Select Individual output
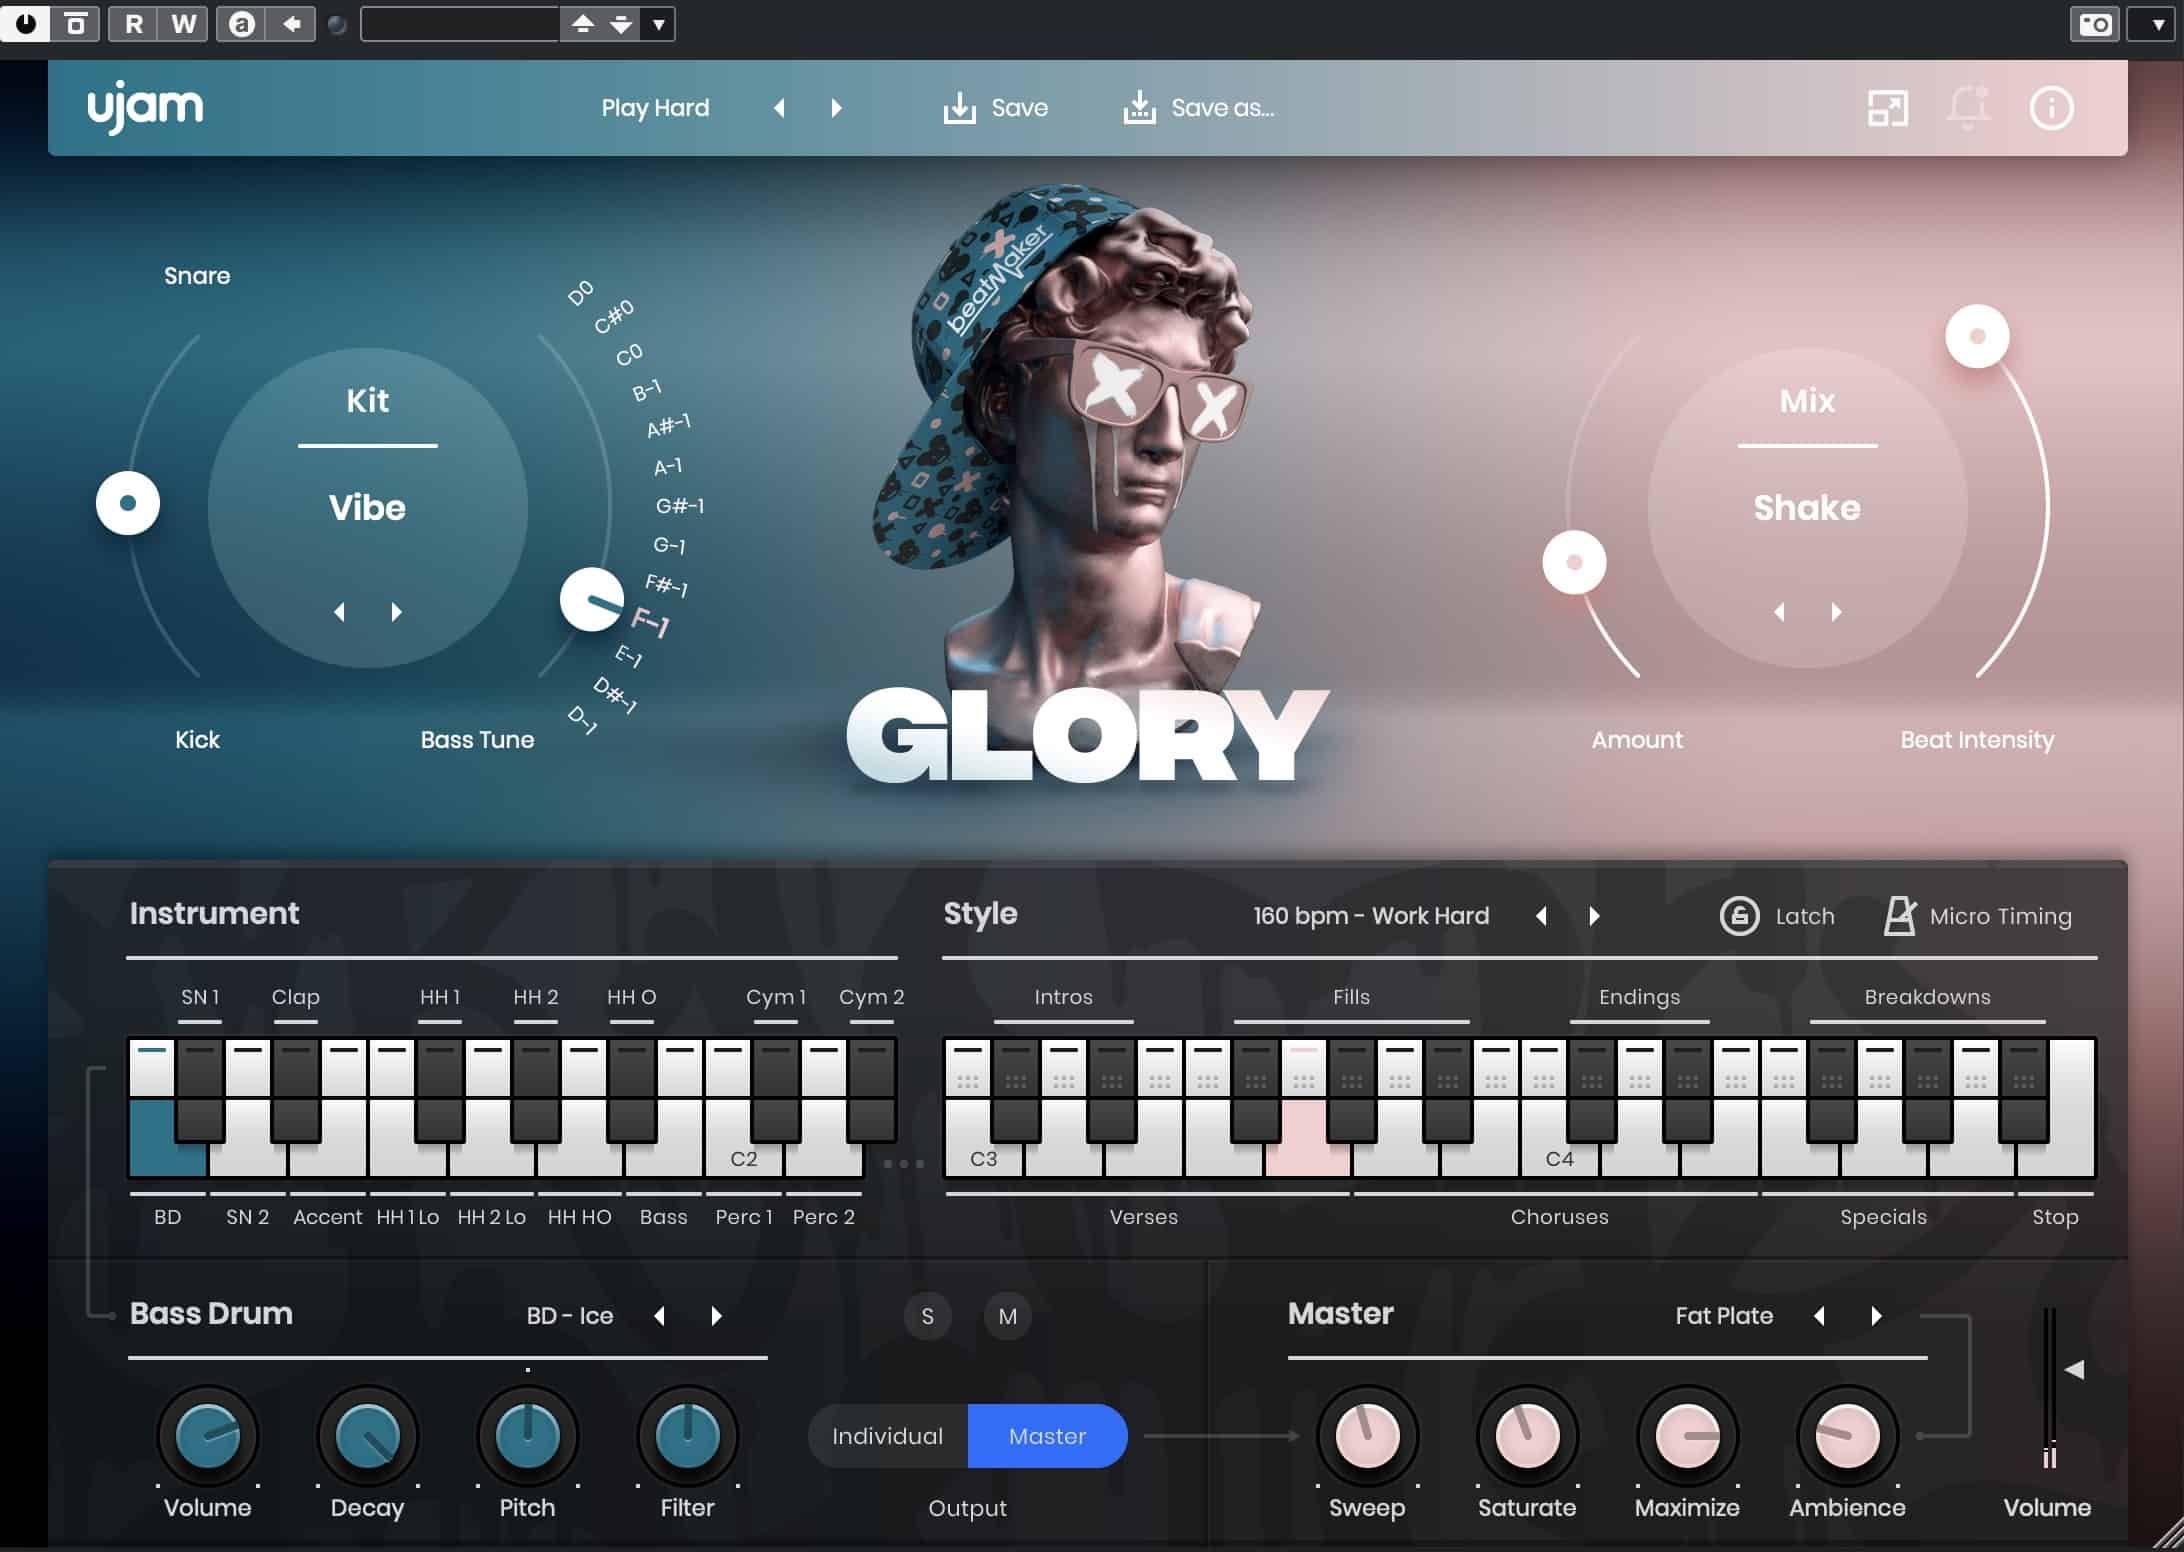The image size is (2184, 1552). point(888,1436)
